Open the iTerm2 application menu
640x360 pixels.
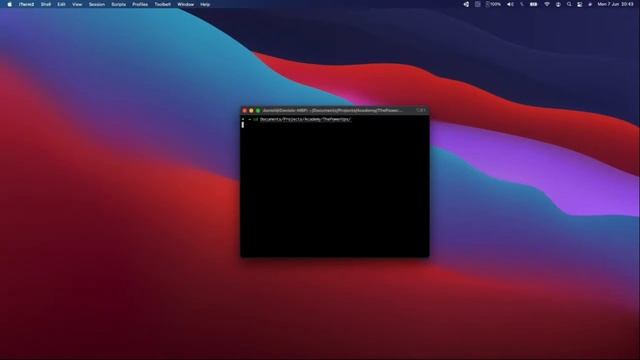point(26,4)
